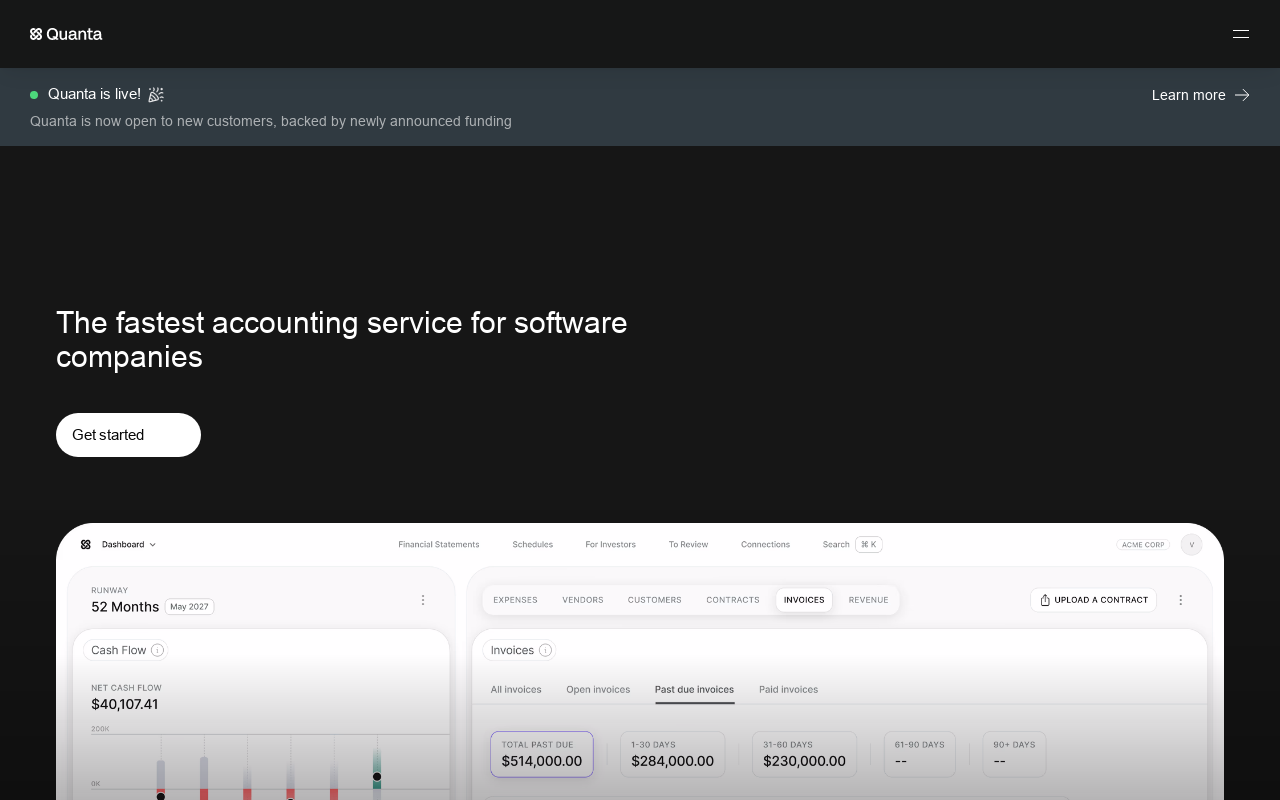
Task: Click the Total Past Due $514,000.00 card
Action: (x=542, y=754)
